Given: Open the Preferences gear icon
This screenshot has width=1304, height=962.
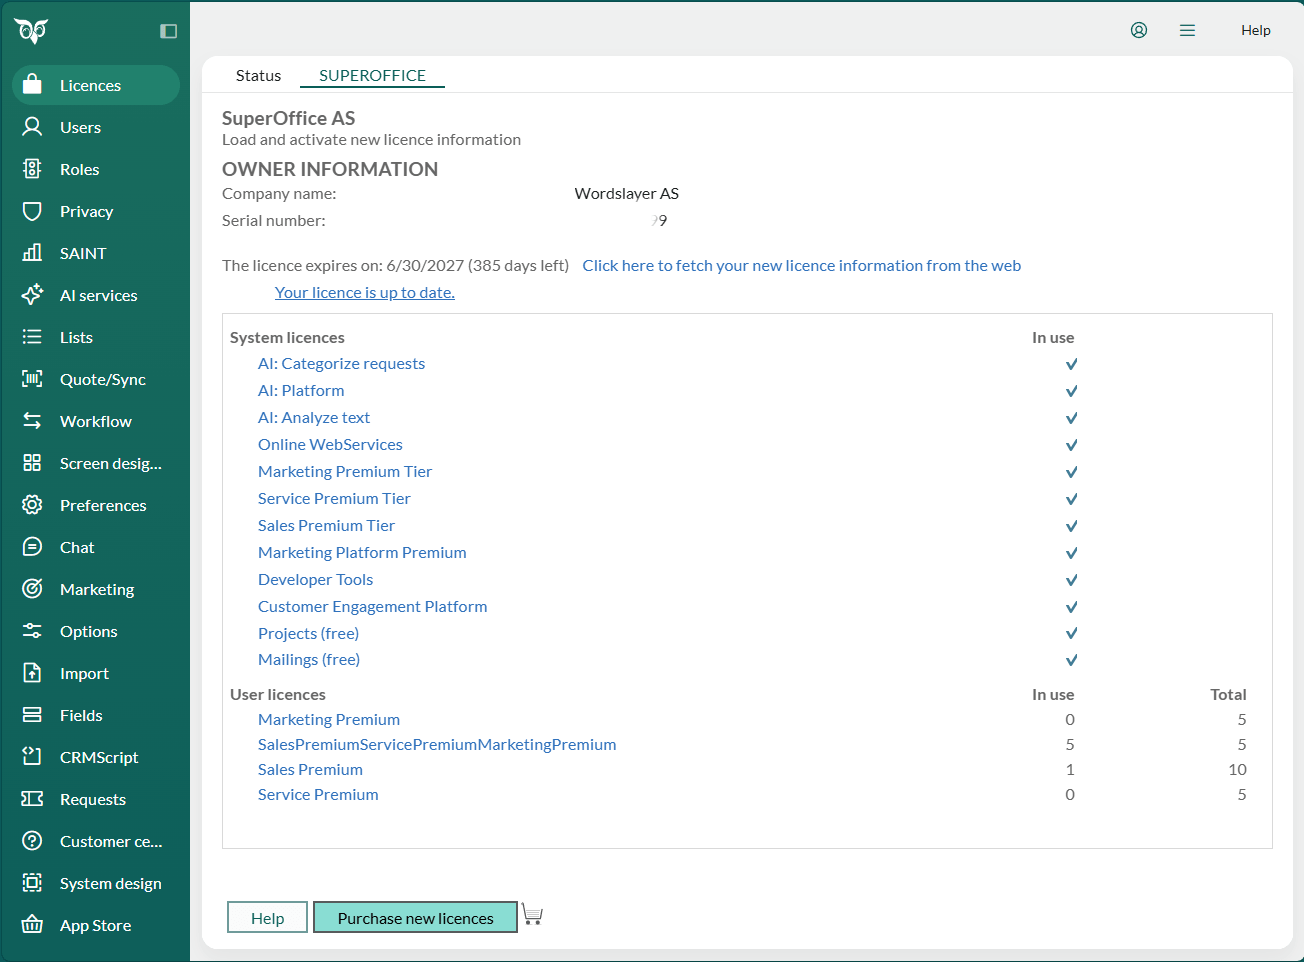Looking at the screenshot, I should coord(32,505).
